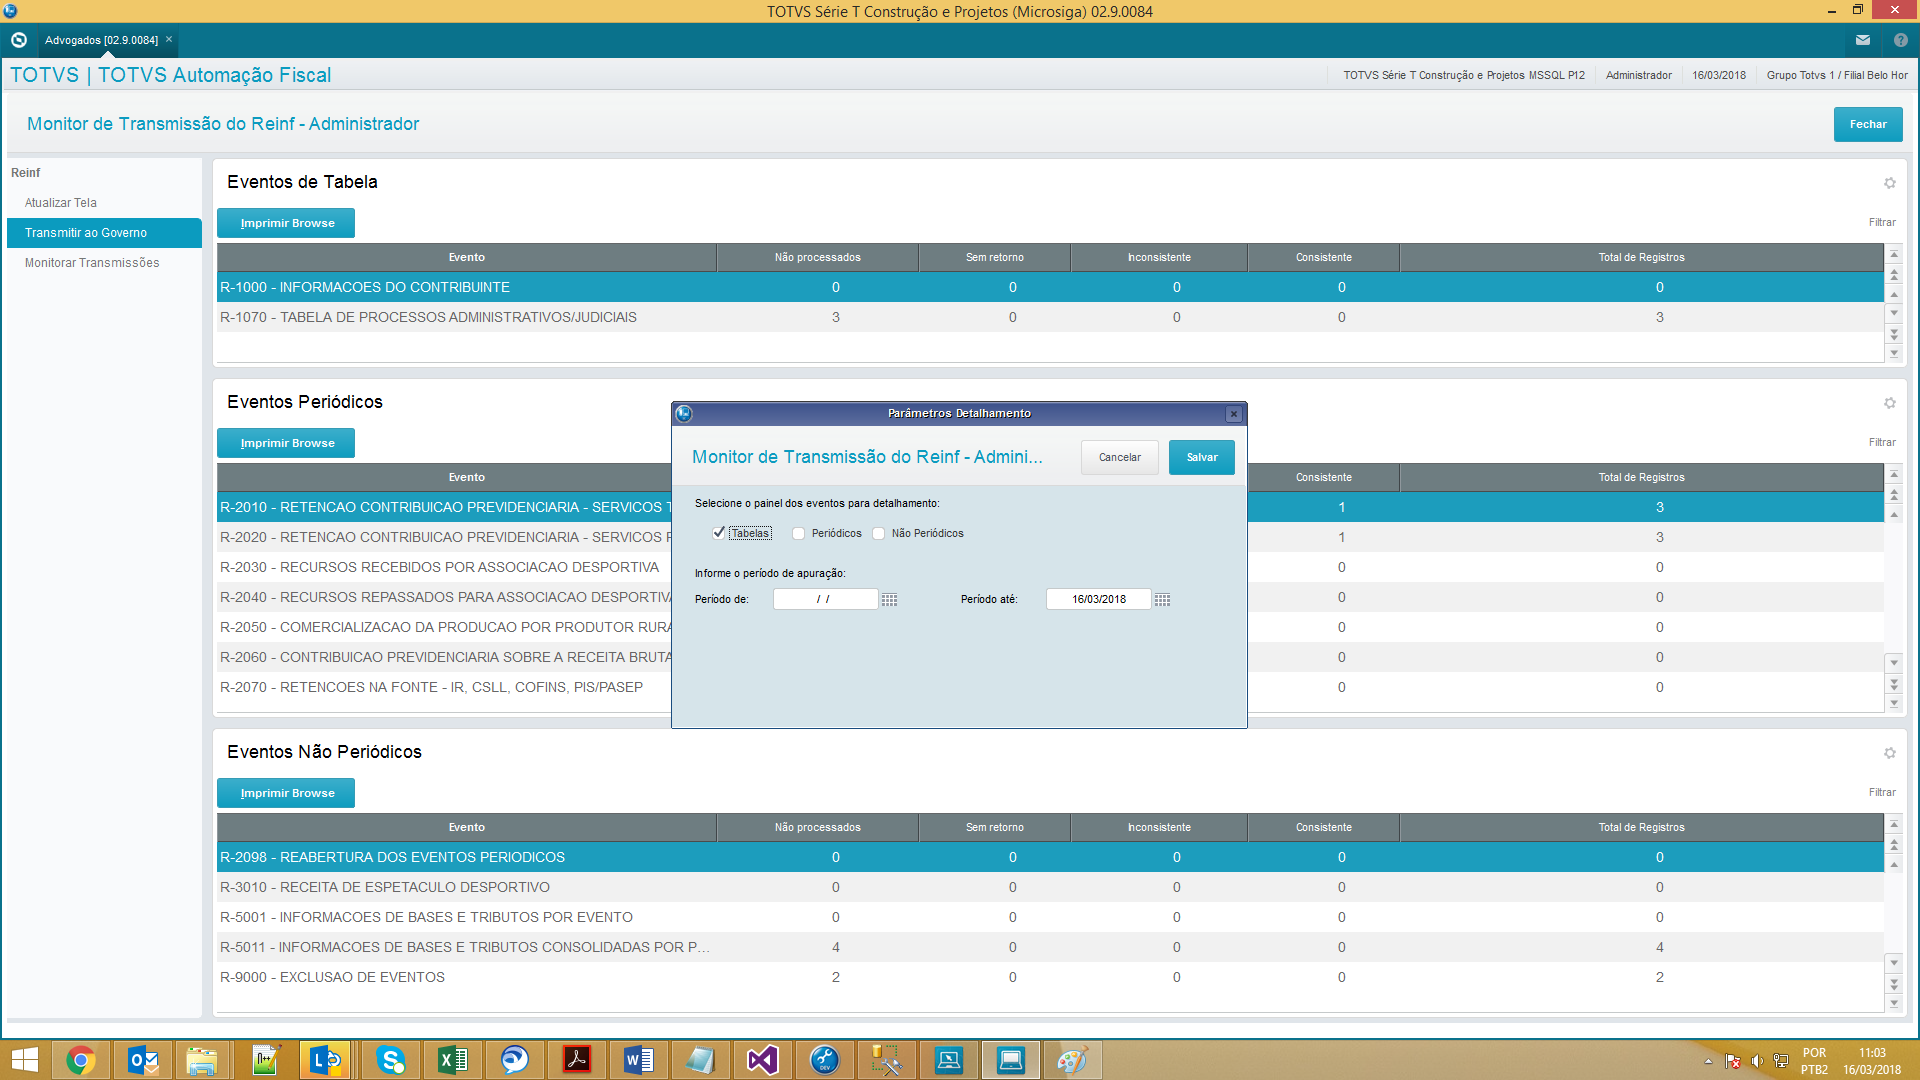Image resolution: width=1920 pixels, height=1080 pixels.
Task: Click the Período de date field
Action: (824, 600)
